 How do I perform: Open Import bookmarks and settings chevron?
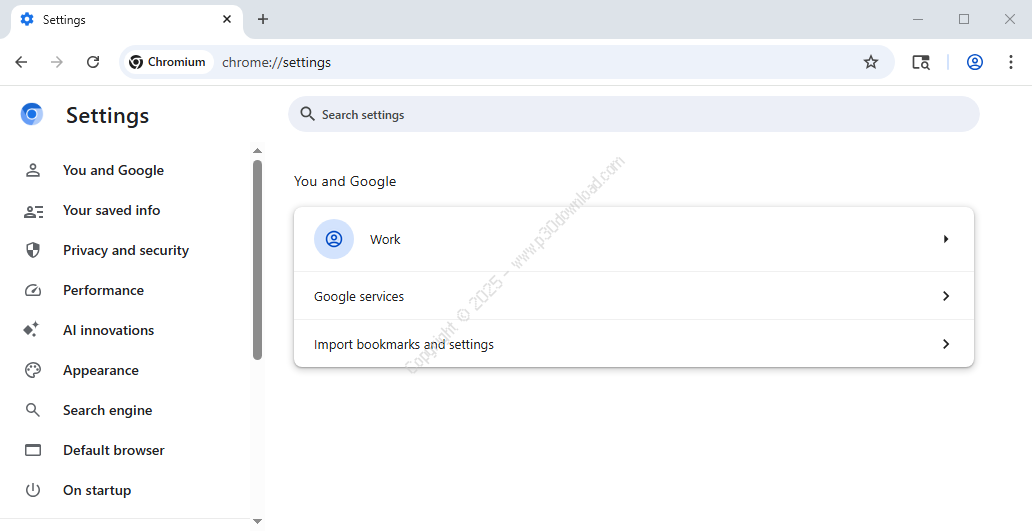coord(945,344)
